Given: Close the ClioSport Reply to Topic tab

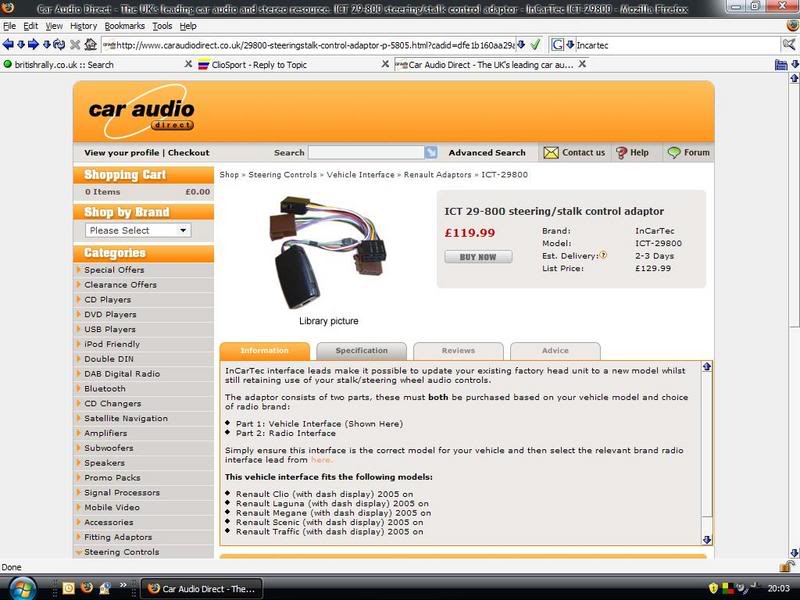Looking at the screenshot, I should [x=385, y=64].
